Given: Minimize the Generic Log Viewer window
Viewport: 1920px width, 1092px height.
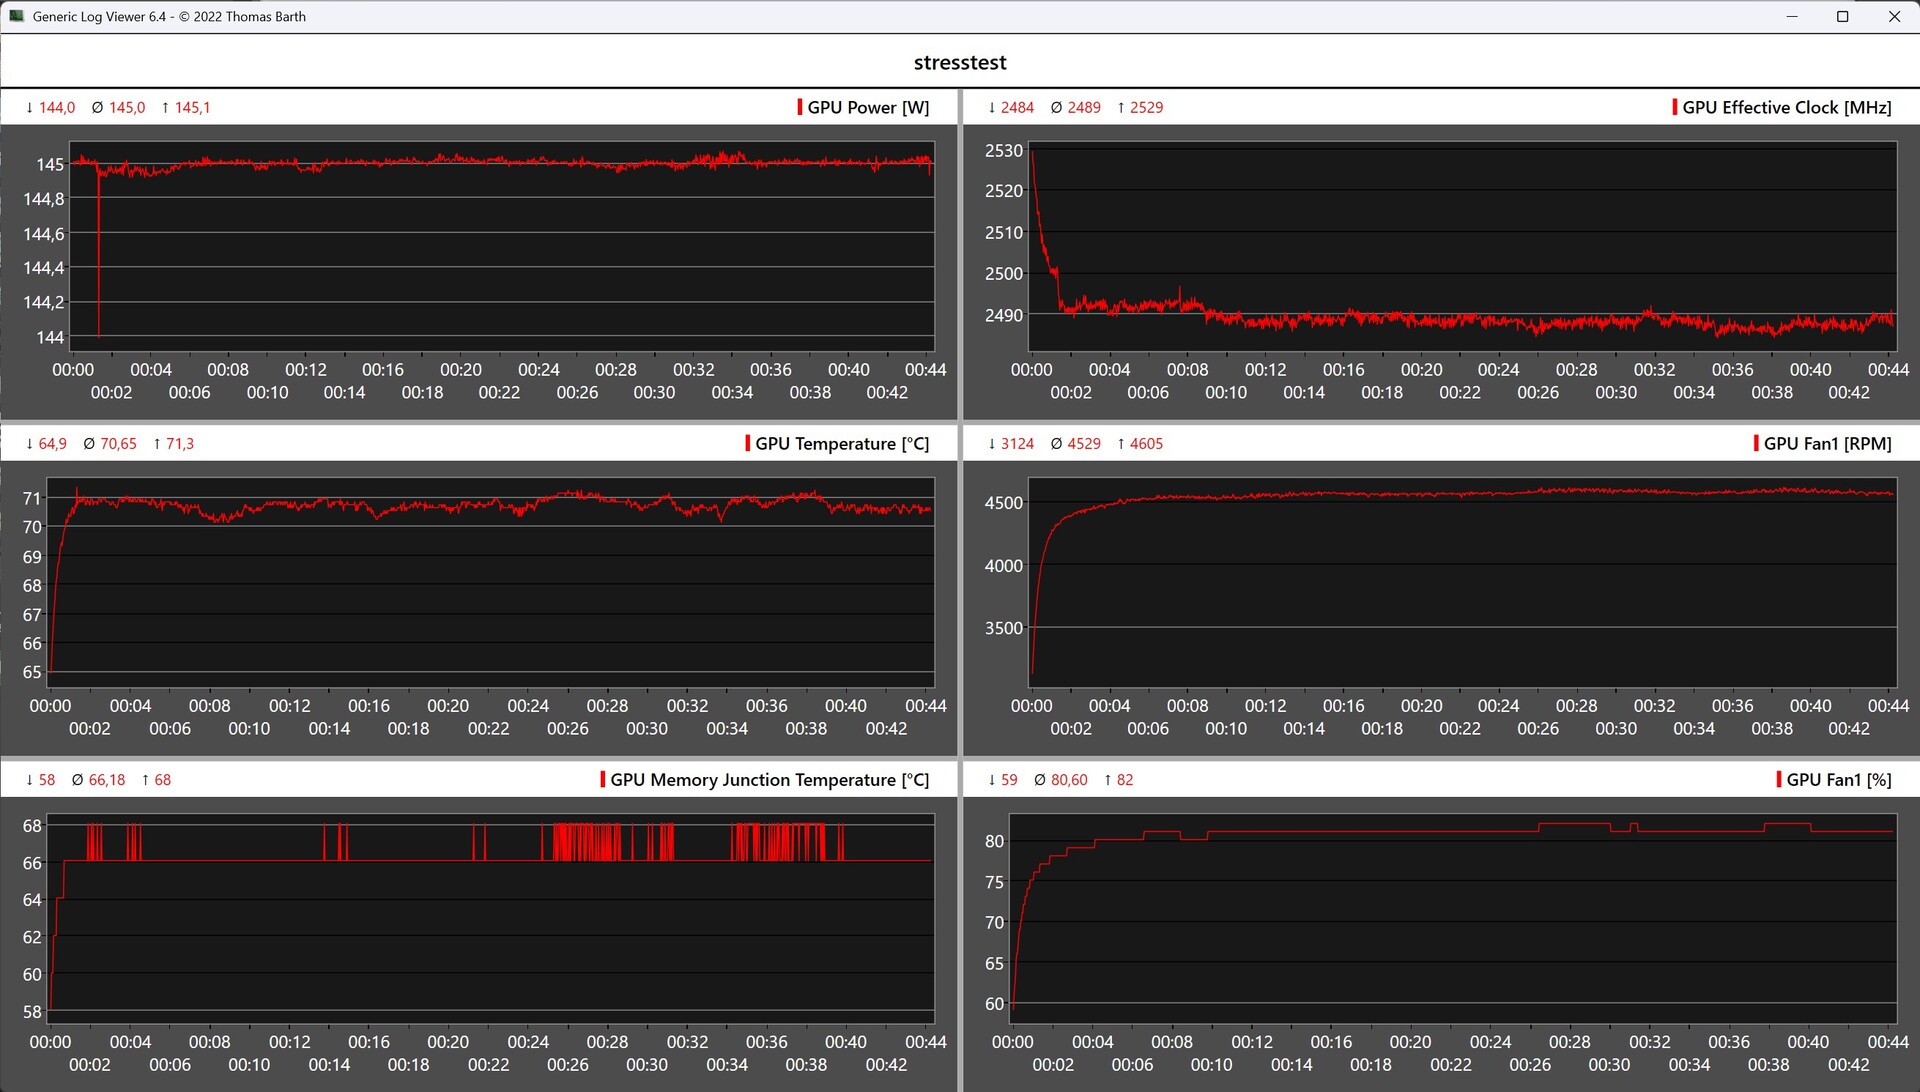Looking at the screenshot, I should [1791, 16].
